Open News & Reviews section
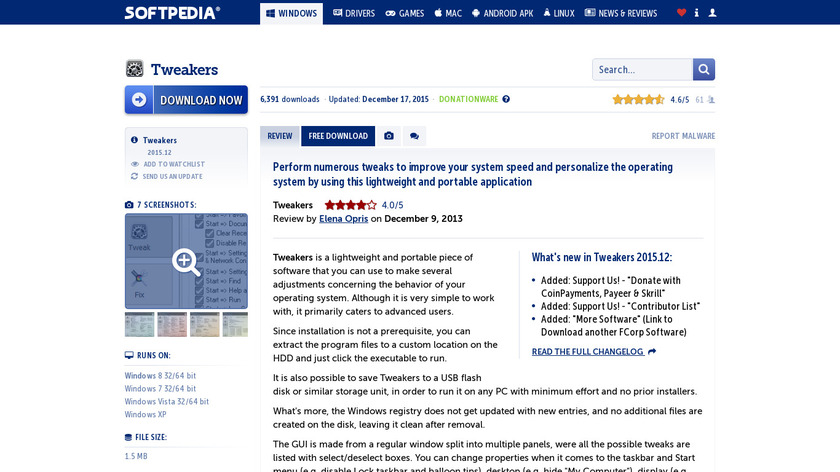 [x=620, y=13]
